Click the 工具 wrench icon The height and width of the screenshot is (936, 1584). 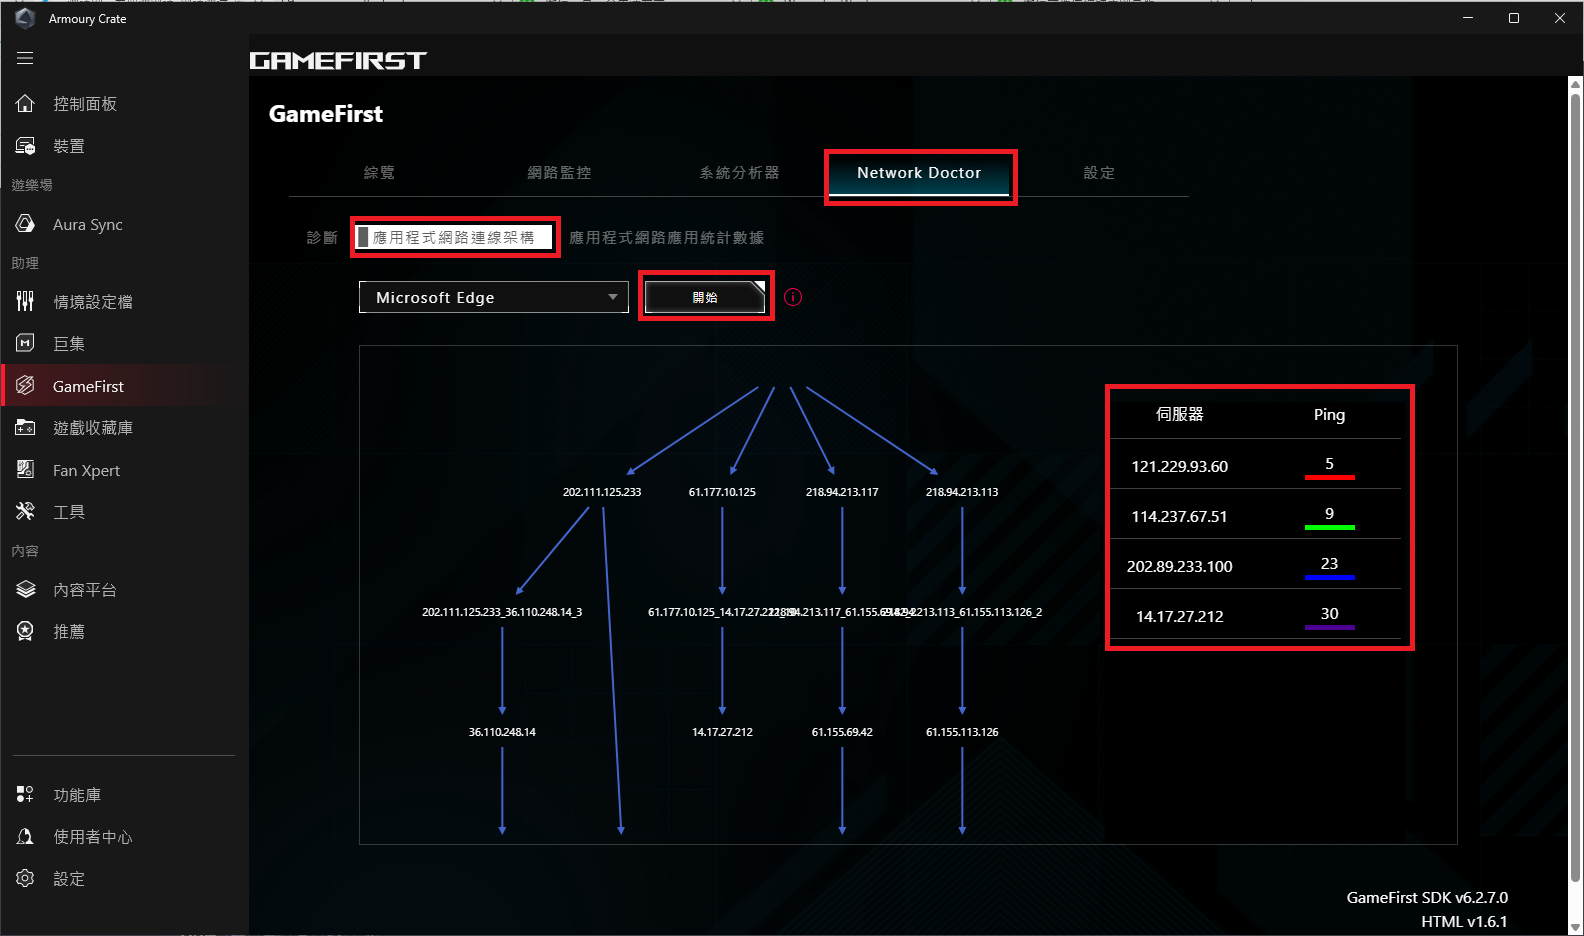click(x=25, y=511)
